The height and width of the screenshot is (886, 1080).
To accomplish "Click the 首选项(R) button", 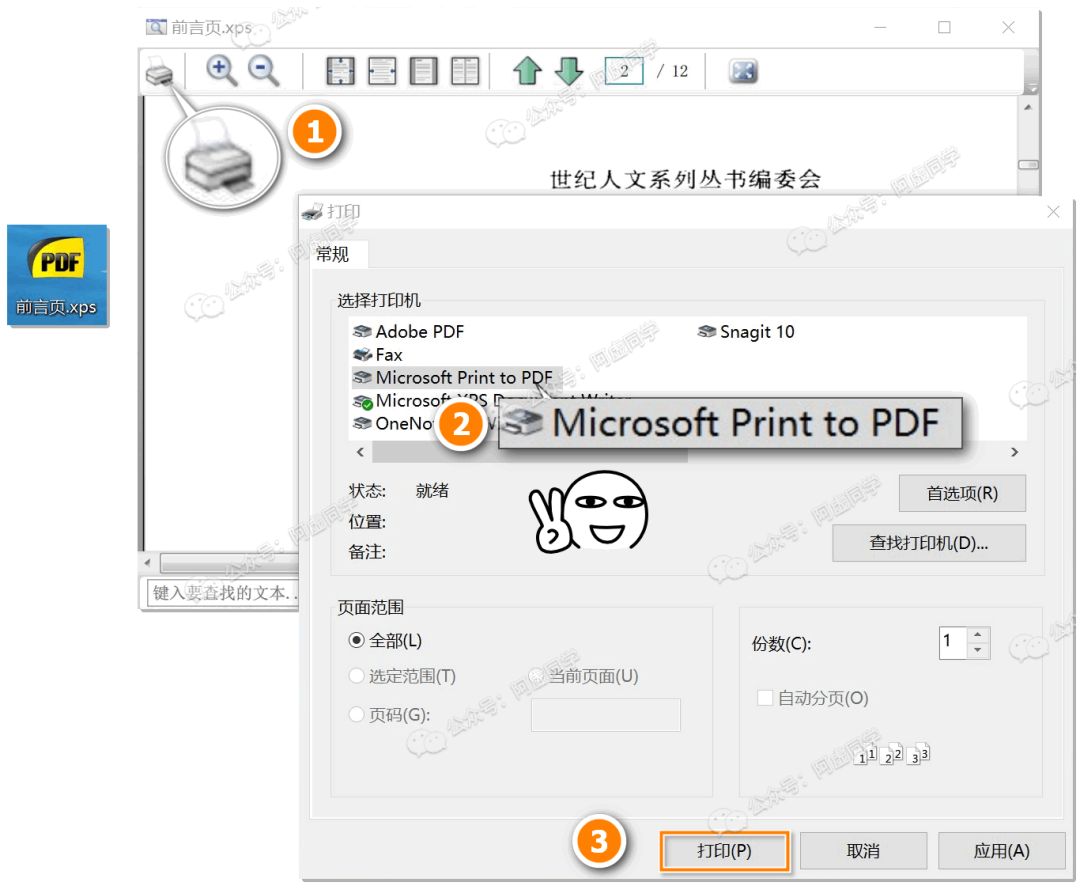I will tap(962, 493).
